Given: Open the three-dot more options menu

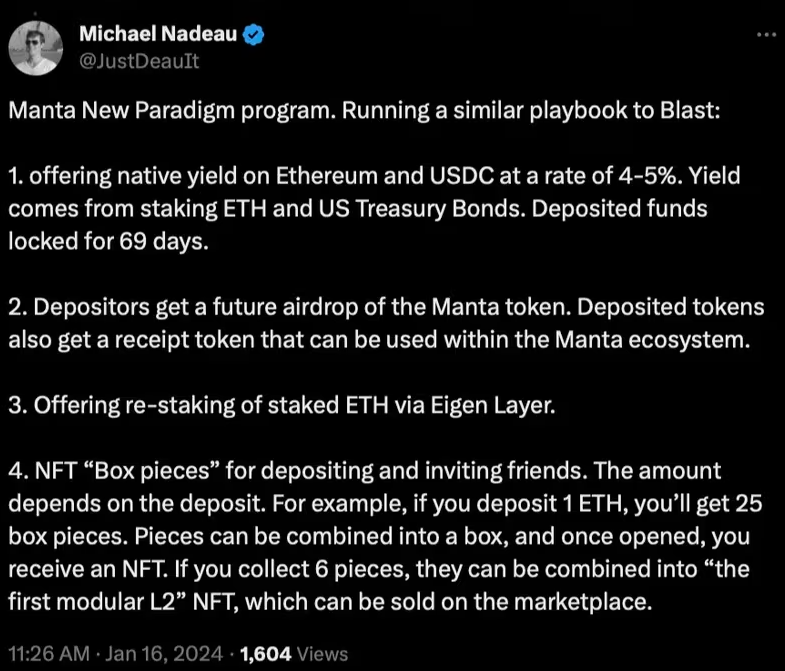Looking at the screenshot, I should pyautogui.click(x=766, y=35).
